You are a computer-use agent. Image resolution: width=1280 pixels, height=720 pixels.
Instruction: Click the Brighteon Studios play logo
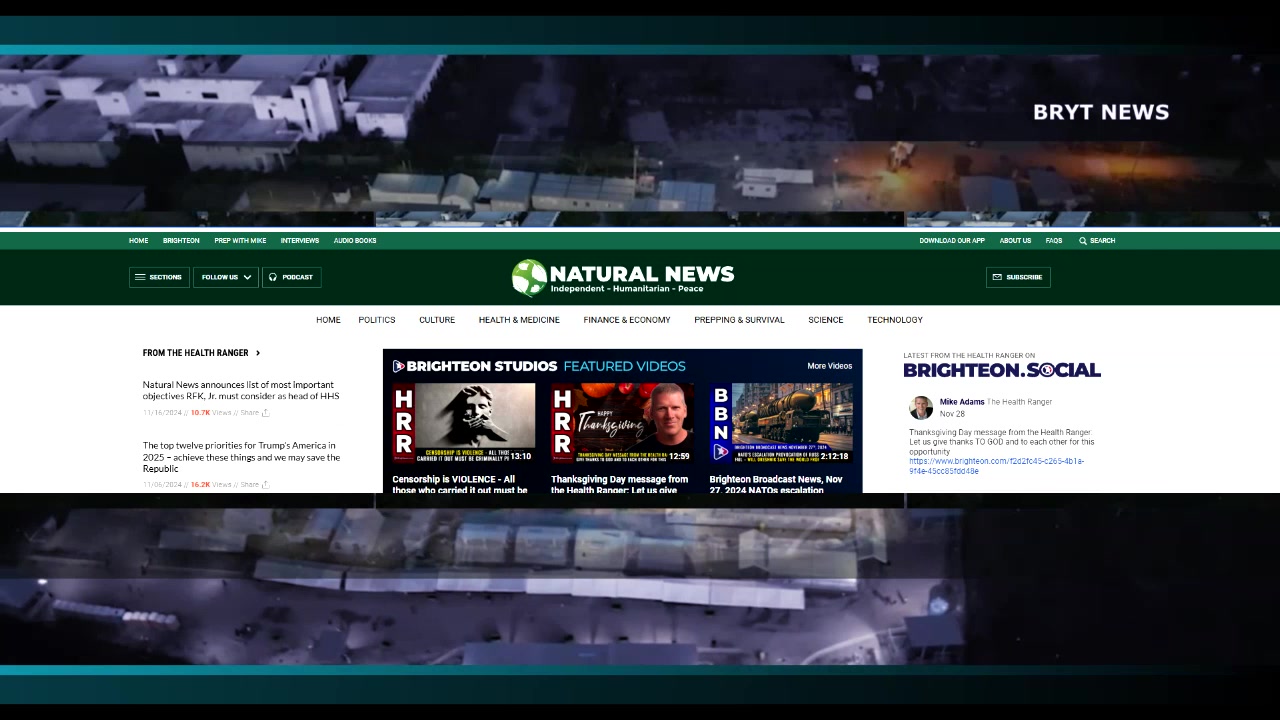398,366
